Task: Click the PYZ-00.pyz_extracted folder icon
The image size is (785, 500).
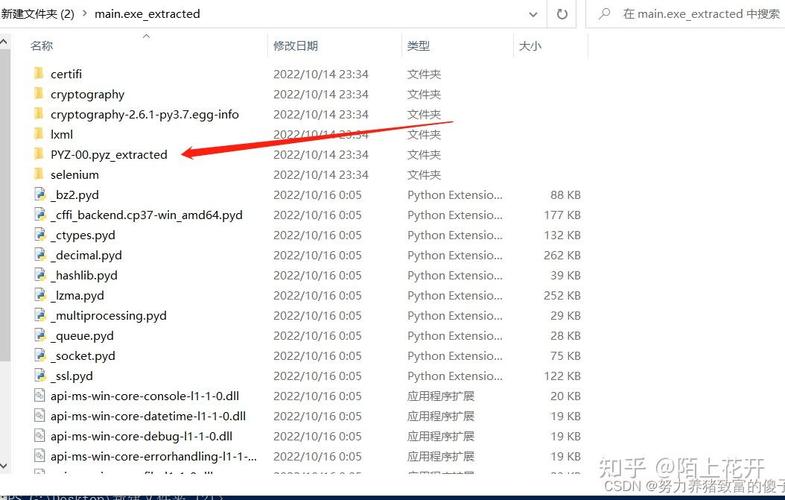Action: [39, 154]
